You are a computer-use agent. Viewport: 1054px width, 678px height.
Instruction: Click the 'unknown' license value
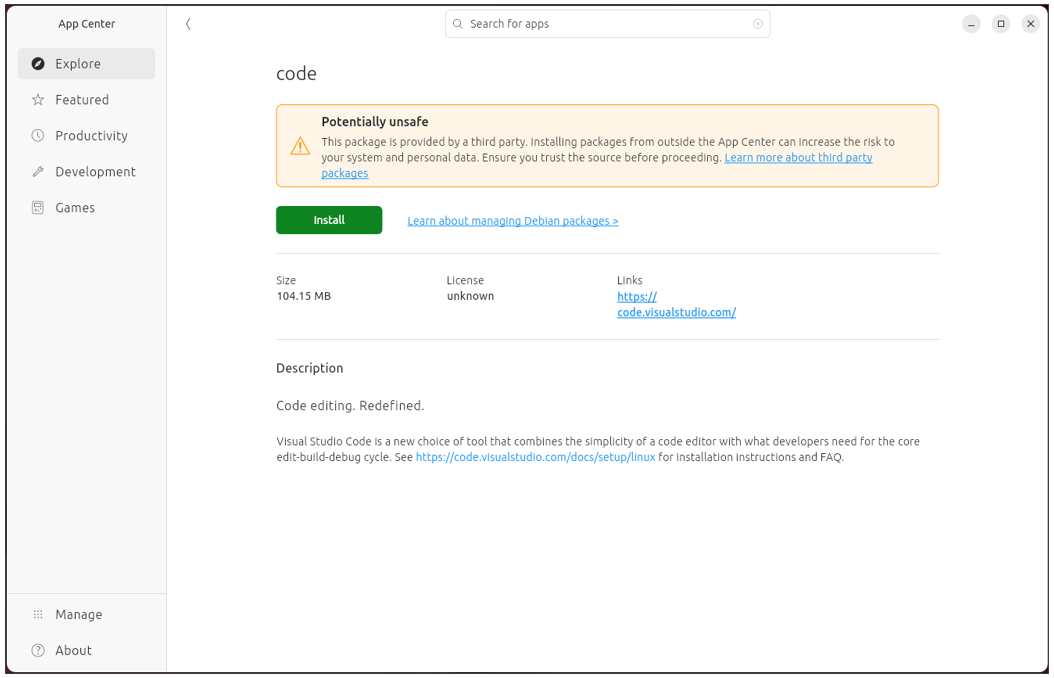click(471, 296)
